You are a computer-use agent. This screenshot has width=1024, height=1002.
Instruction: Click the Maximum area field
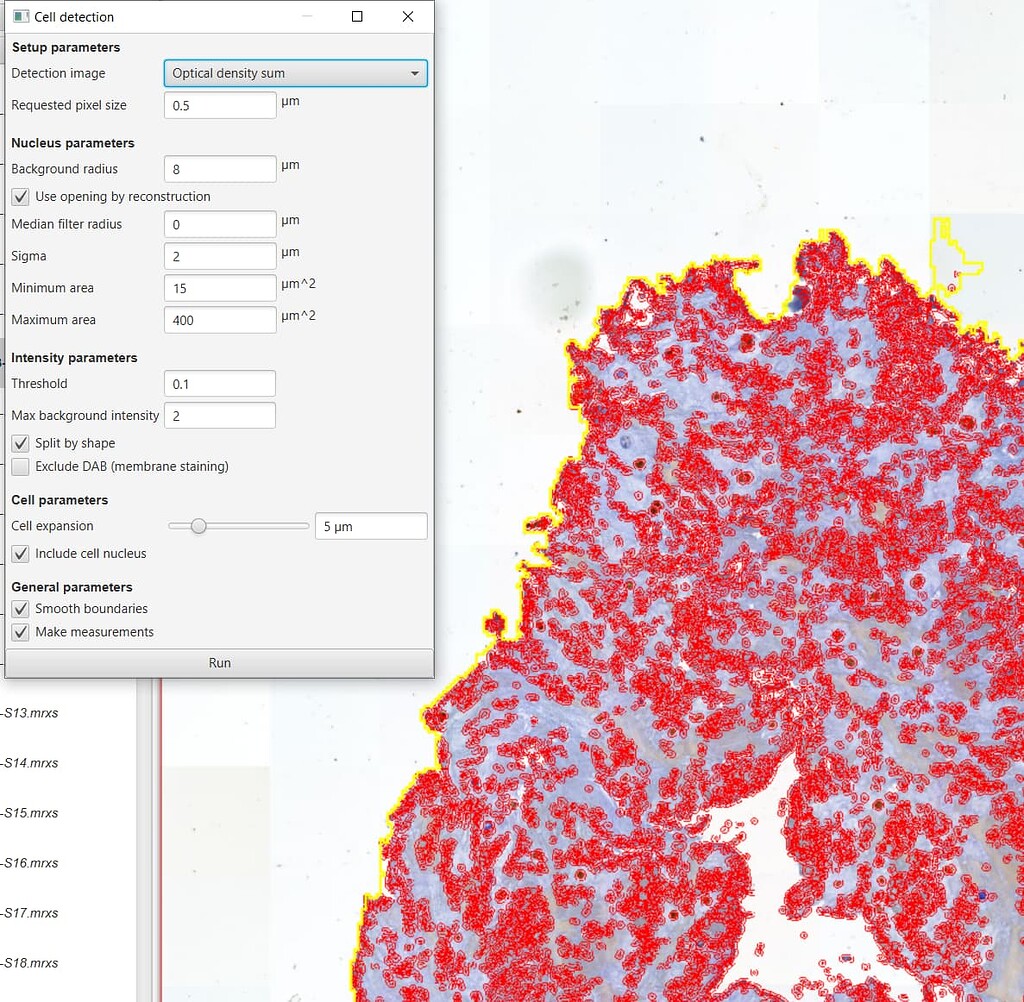point(219,319)
